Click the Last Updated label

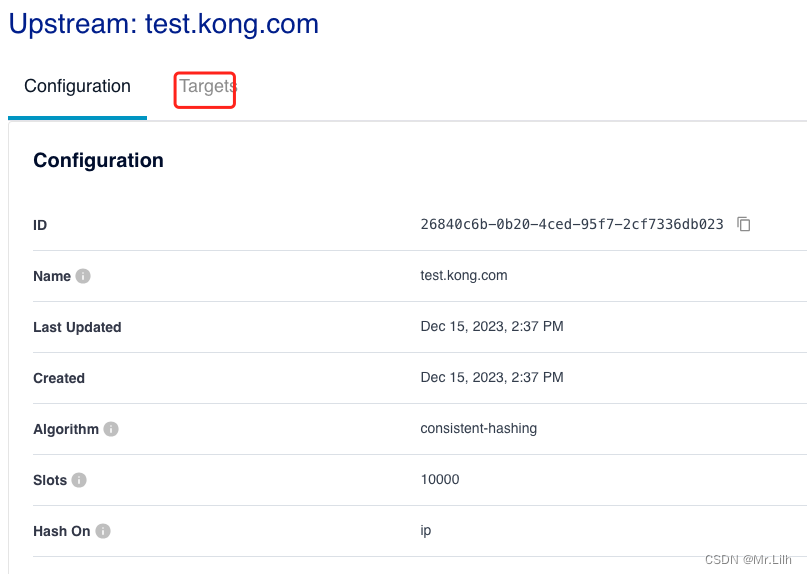pos(77,327)
